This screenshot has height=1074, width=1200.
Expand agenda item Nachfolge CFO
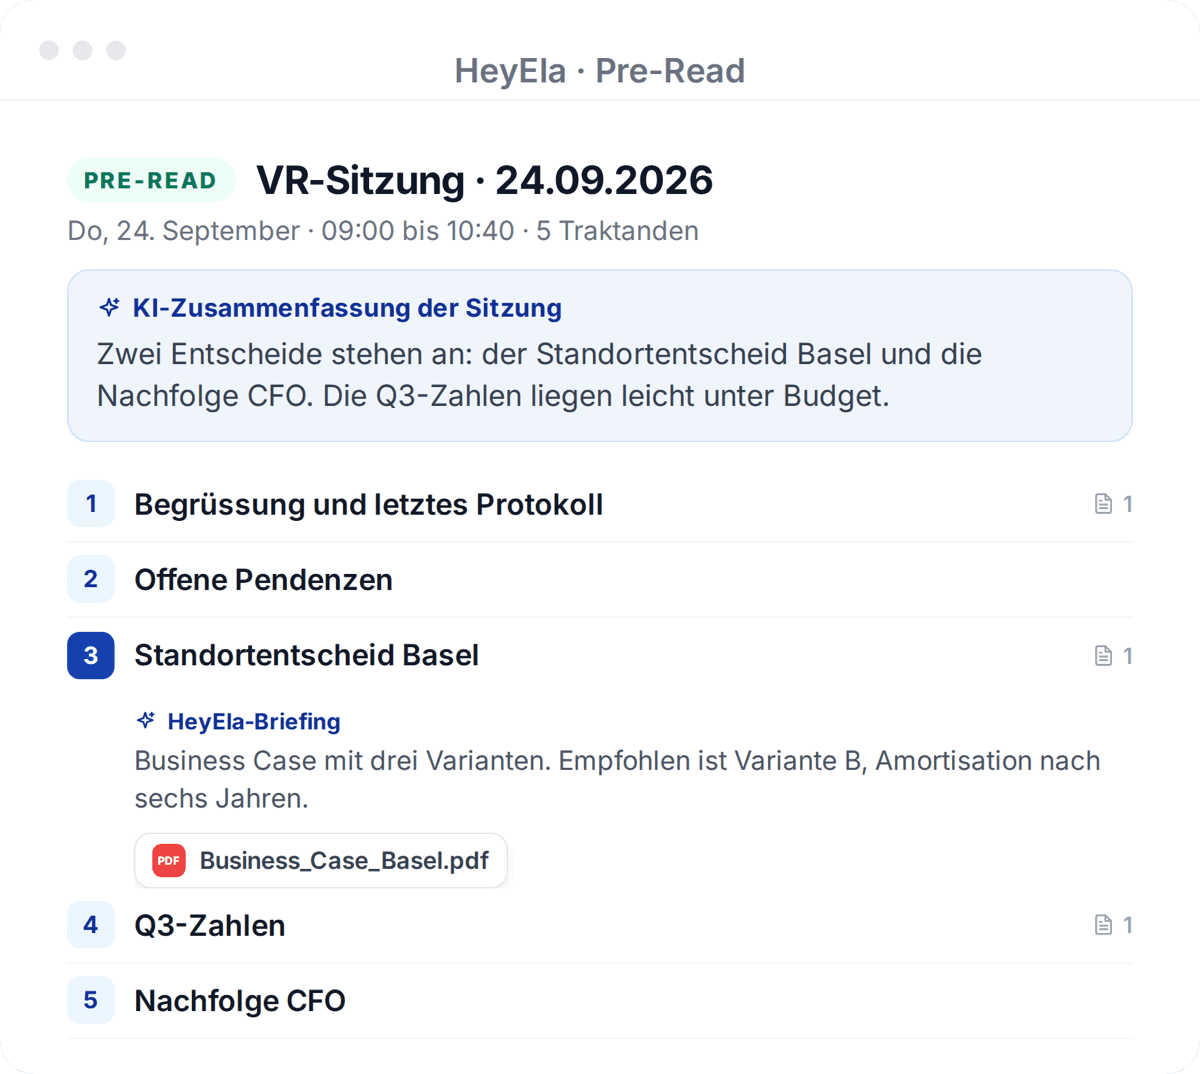600,1000
